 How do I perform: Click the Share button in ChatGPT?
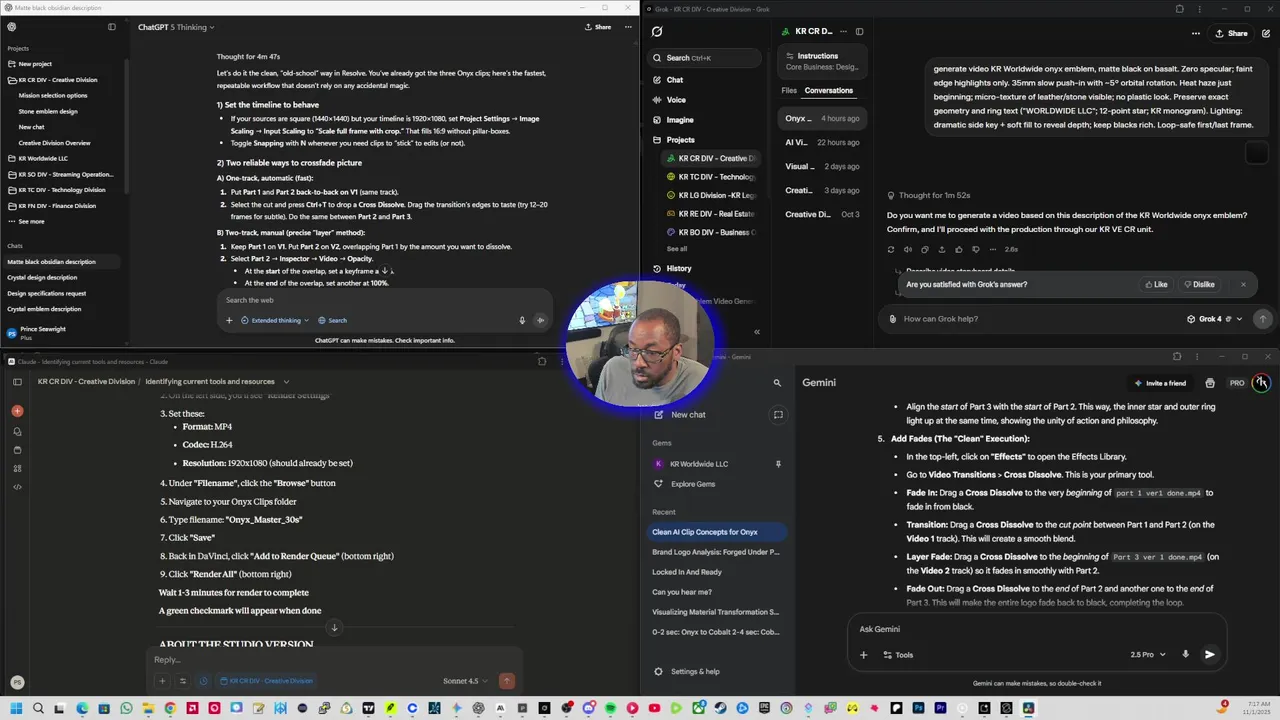click(597, 27)
